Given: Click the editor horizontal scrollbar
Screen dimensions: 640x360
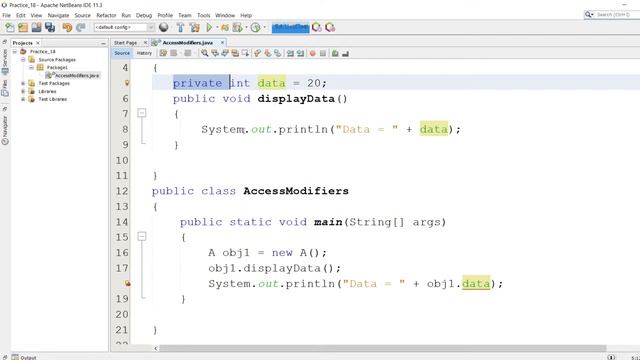Looking at the screenshot, I should 382,348.
